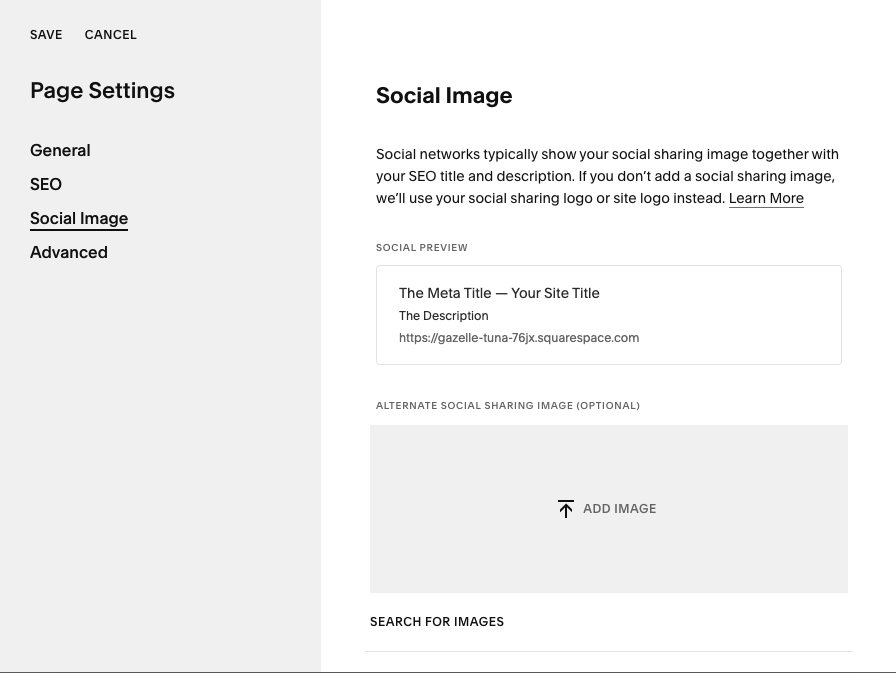Open SEARCH FOR IMAGES
This screenshot has width=896, height=673.
point(437,622)
